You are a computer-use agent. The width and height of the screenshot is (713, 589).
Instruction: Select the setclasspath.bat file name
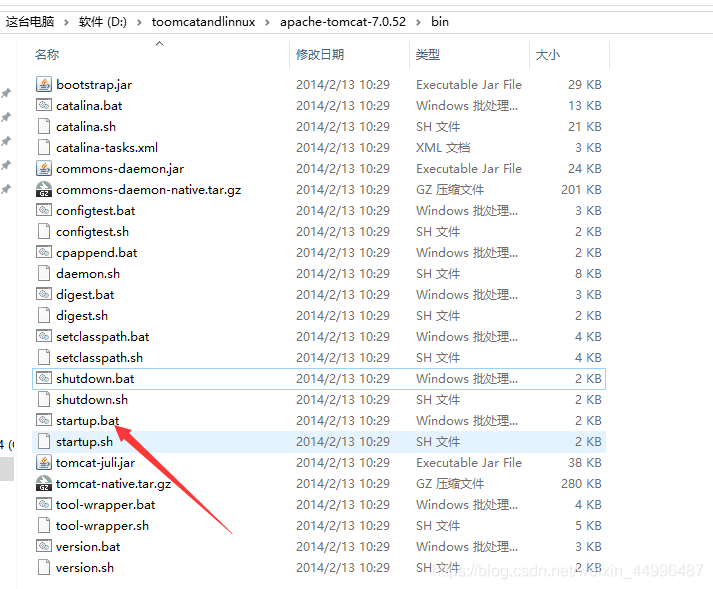(x=102, y=337)
